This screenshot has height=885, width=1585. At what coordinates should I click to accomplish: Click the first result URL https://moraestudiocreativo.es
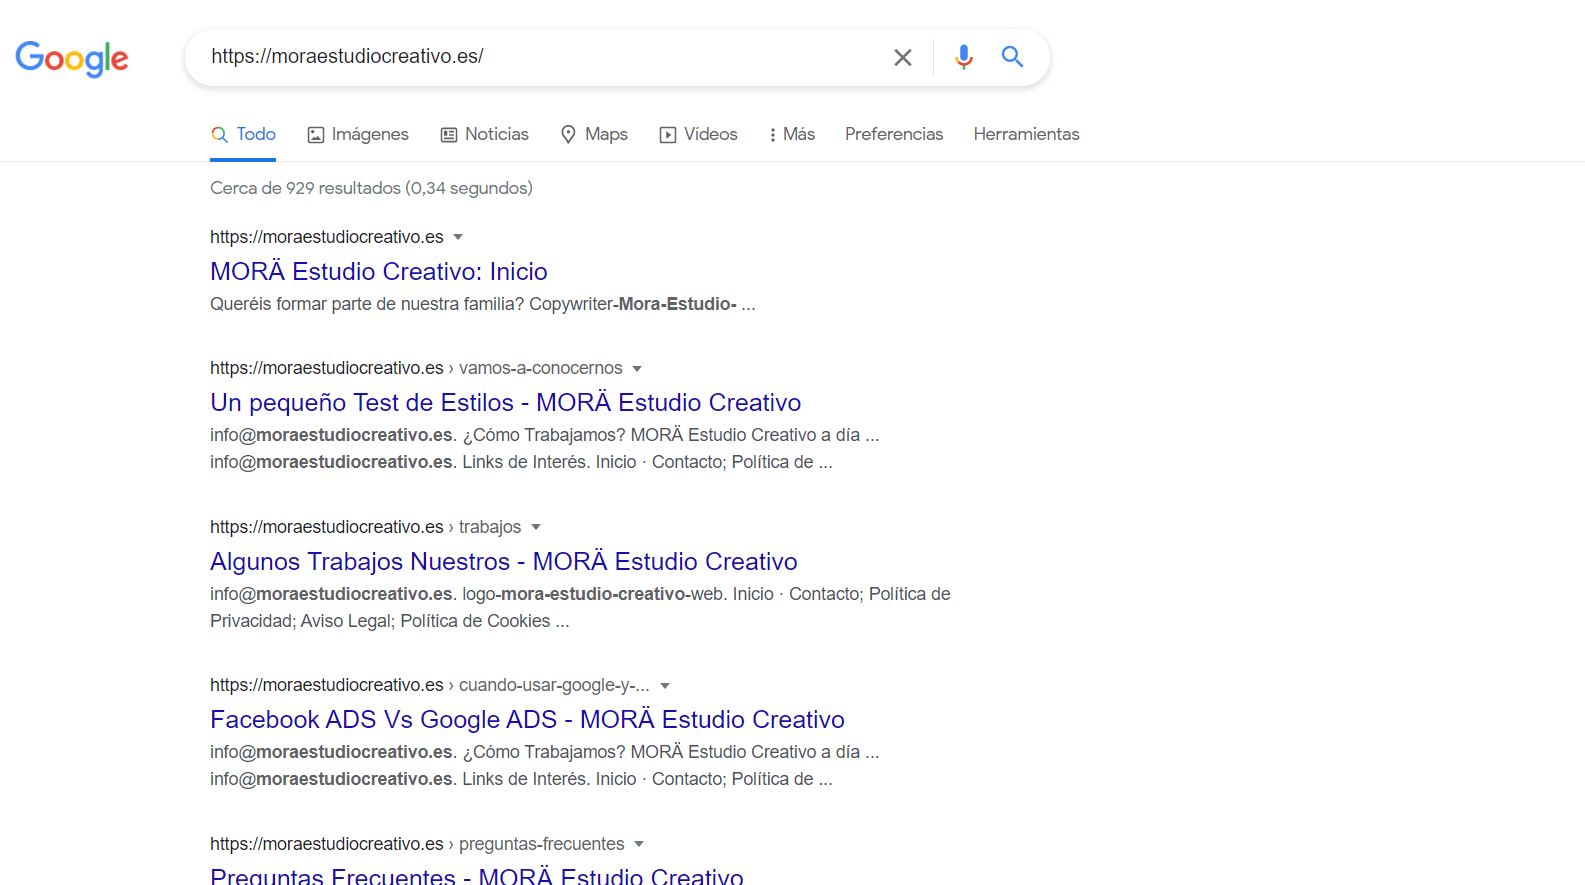point(327,237)
